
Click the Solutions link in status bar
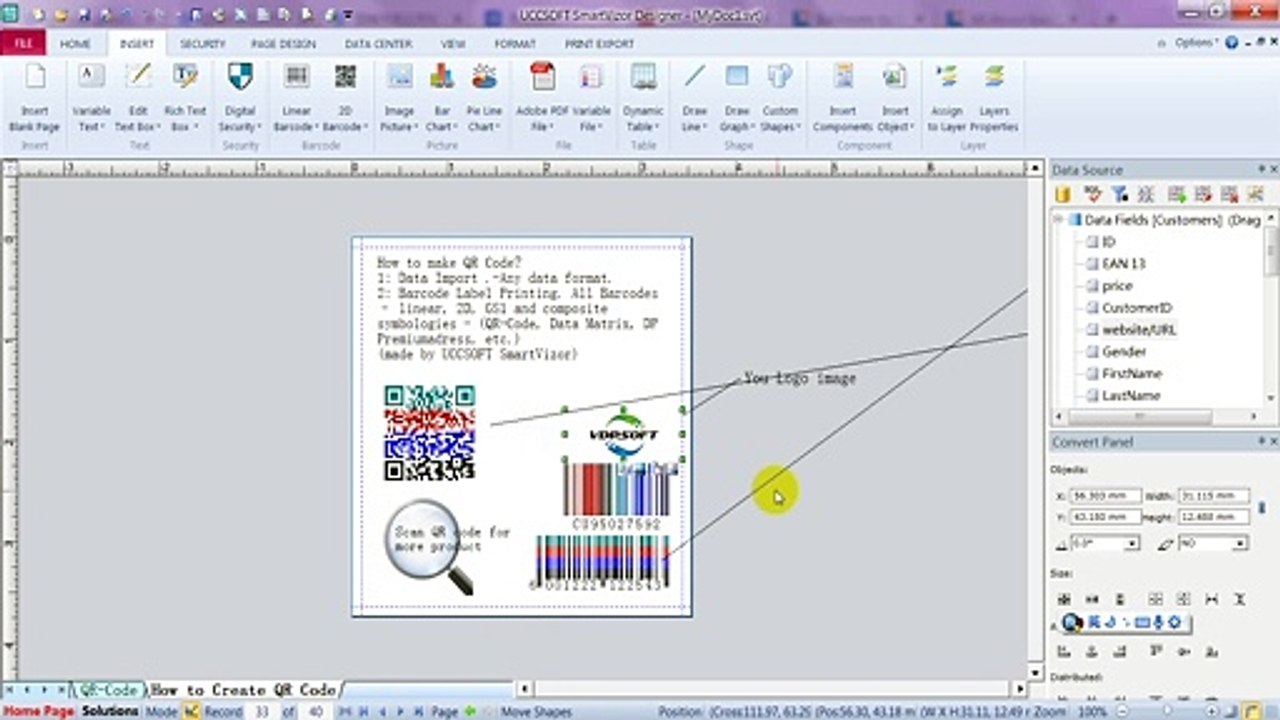click(x=110, y=712)
